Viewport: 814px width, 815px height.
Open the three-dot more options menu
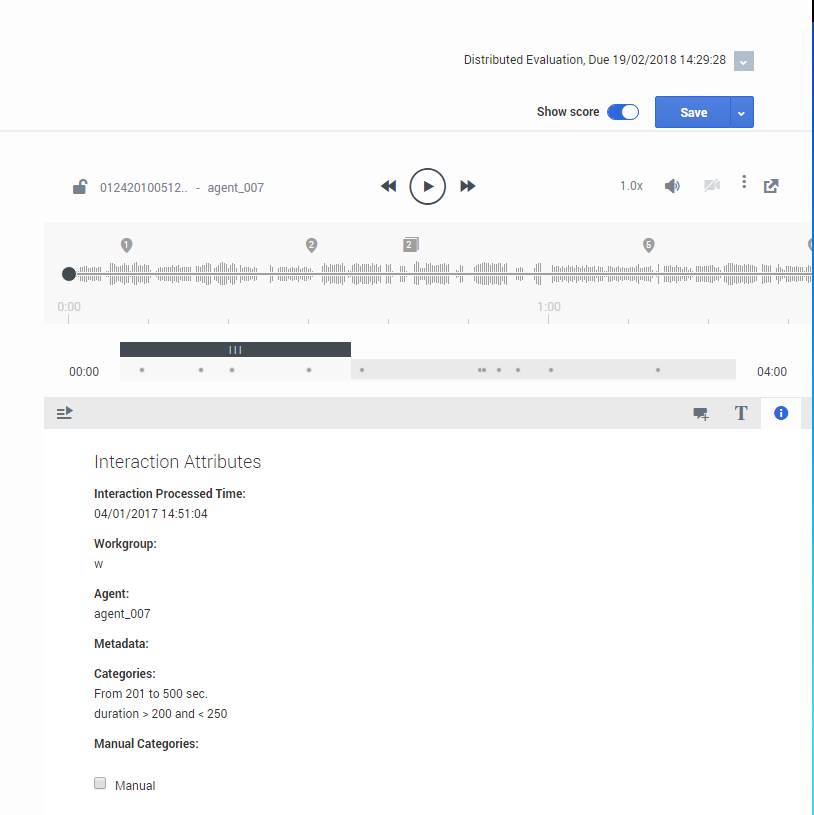tap(744, 182)
